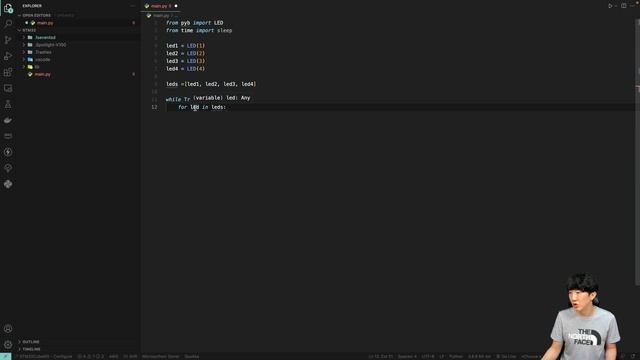Open the Source Control view
Viewport: 640px width, 360px height.
[x=8, y=40]
